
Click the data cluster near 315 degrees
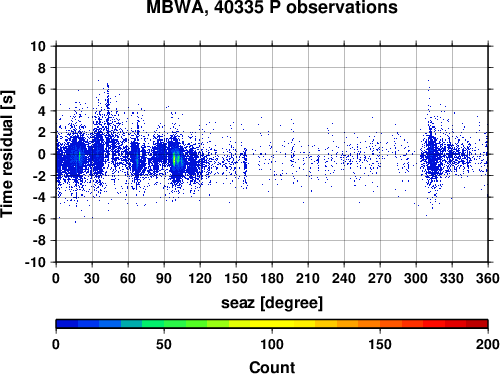tap(432, 155)
